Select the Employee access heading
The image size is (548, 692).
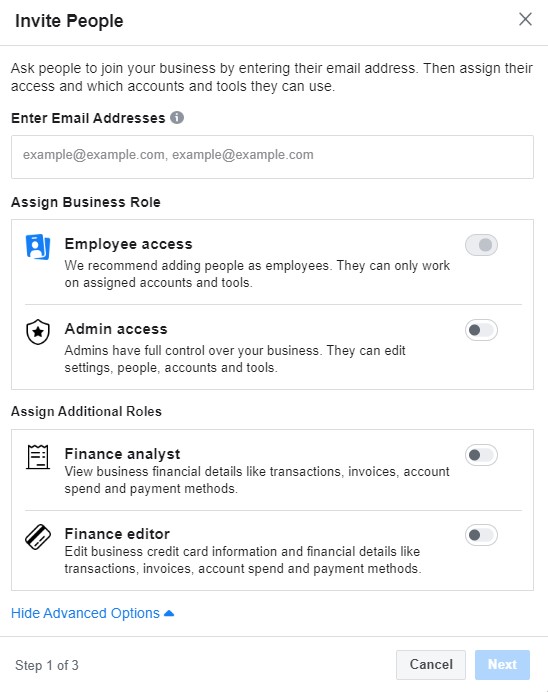click(128, 244)
